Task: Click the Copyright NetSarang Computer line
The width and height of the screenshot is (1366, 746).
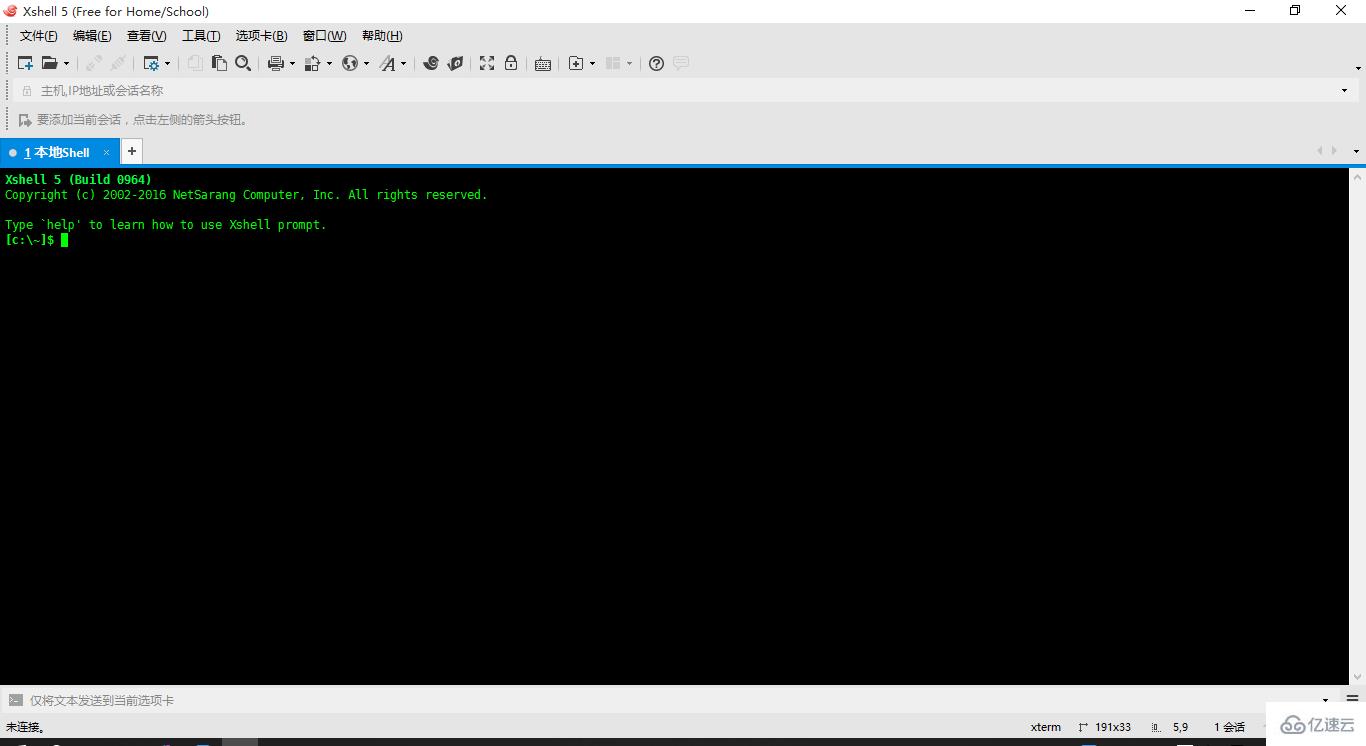Action: (x=246, y=195)
